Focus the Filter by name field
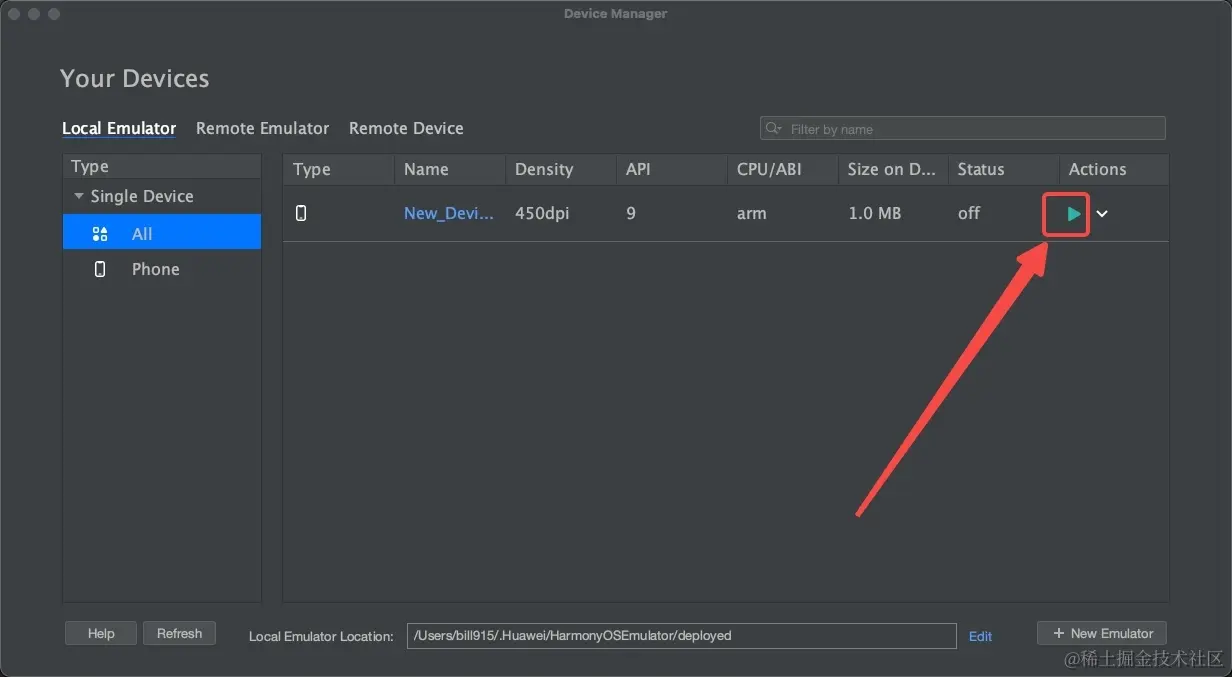 pos(970,129)
